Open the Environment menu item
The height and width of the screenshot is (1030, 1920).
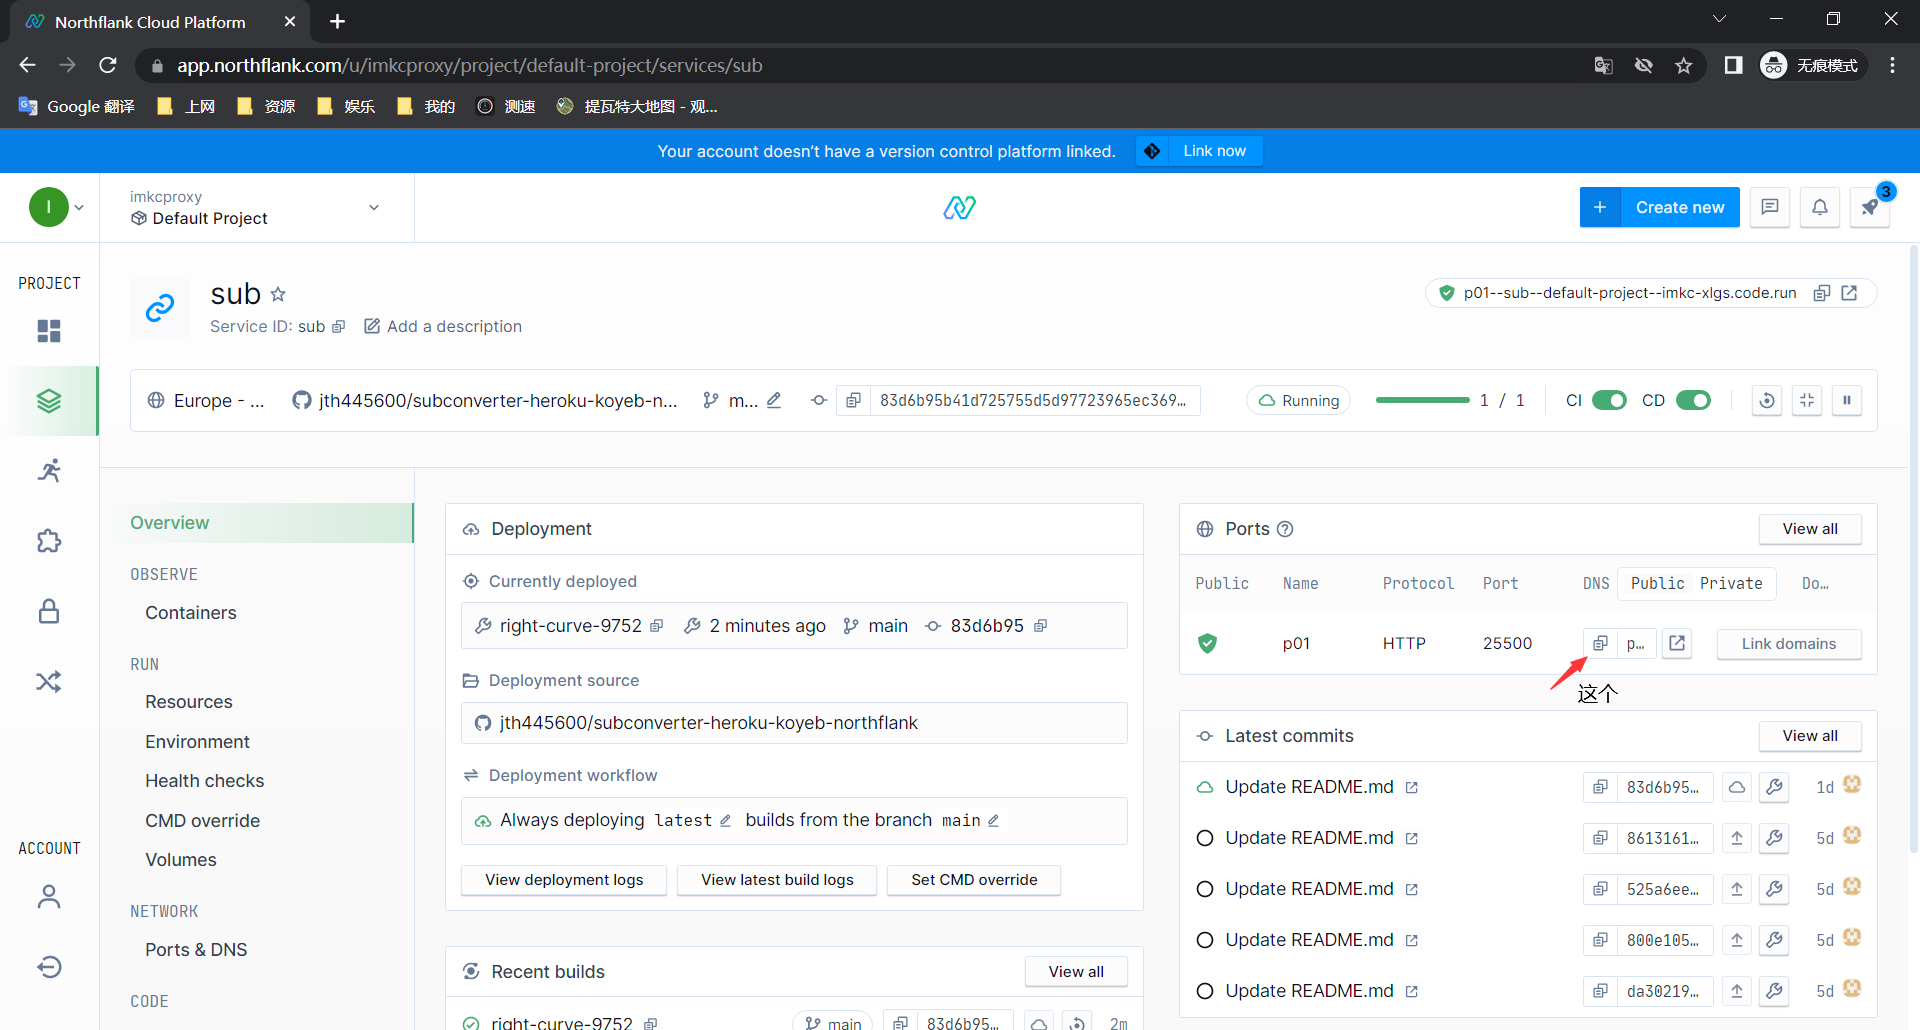pyautogui.click(x=197, y=741)
